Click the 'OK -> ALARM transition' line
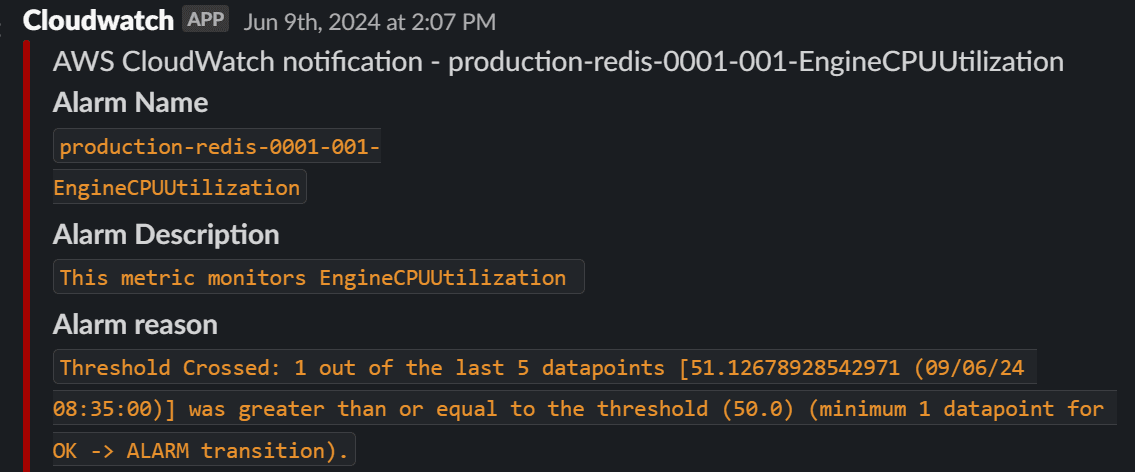The height and width of the screenshot is (472, 1135). coord(200,450)
